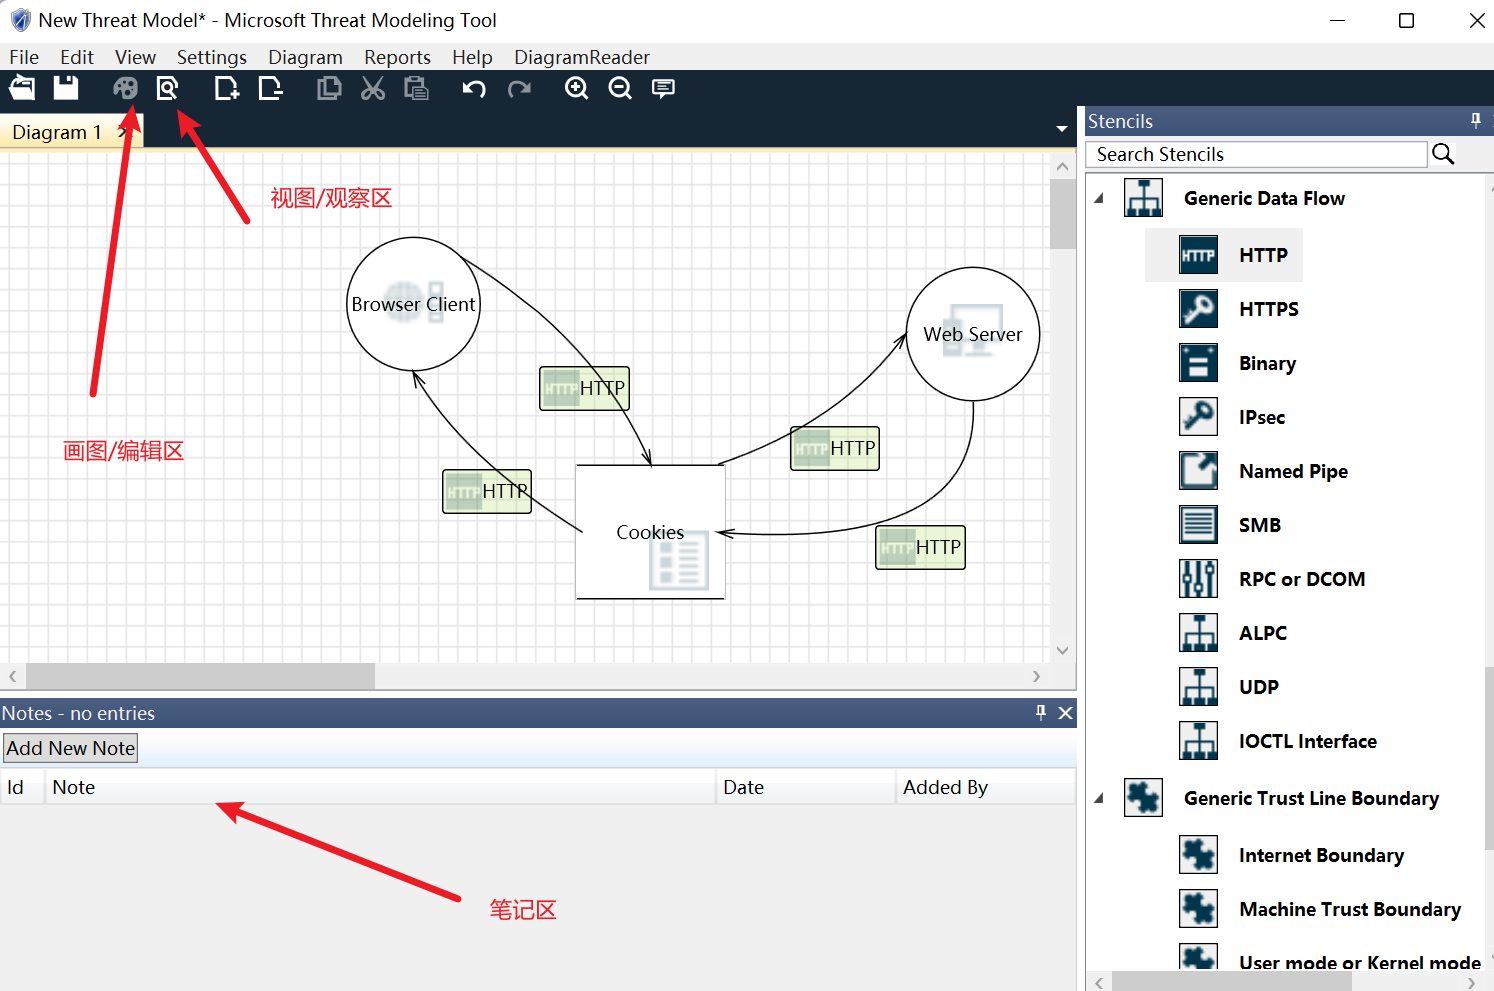The height and width of the screenshot is (991, 1494).
Task: Select the HTTP stencil
Action: pyautogui.click(x=1224, y=255)
